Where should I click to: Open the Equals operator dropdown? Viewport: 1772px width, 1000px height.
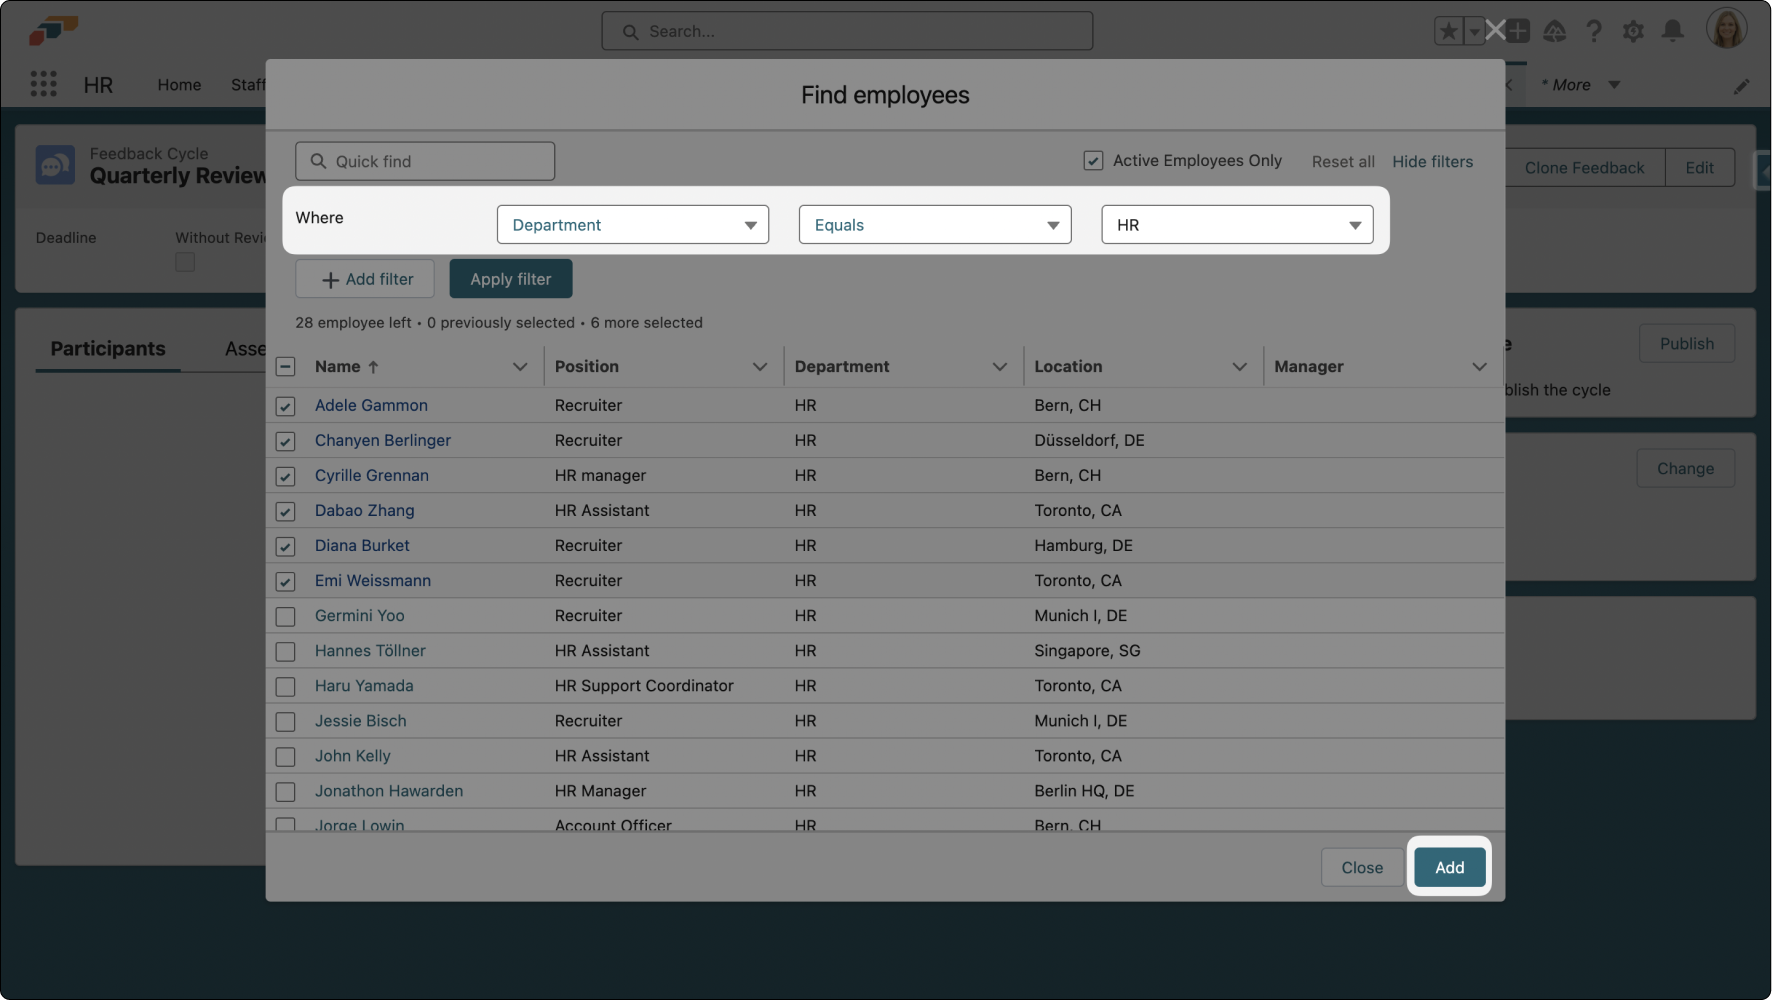point(934,225)
